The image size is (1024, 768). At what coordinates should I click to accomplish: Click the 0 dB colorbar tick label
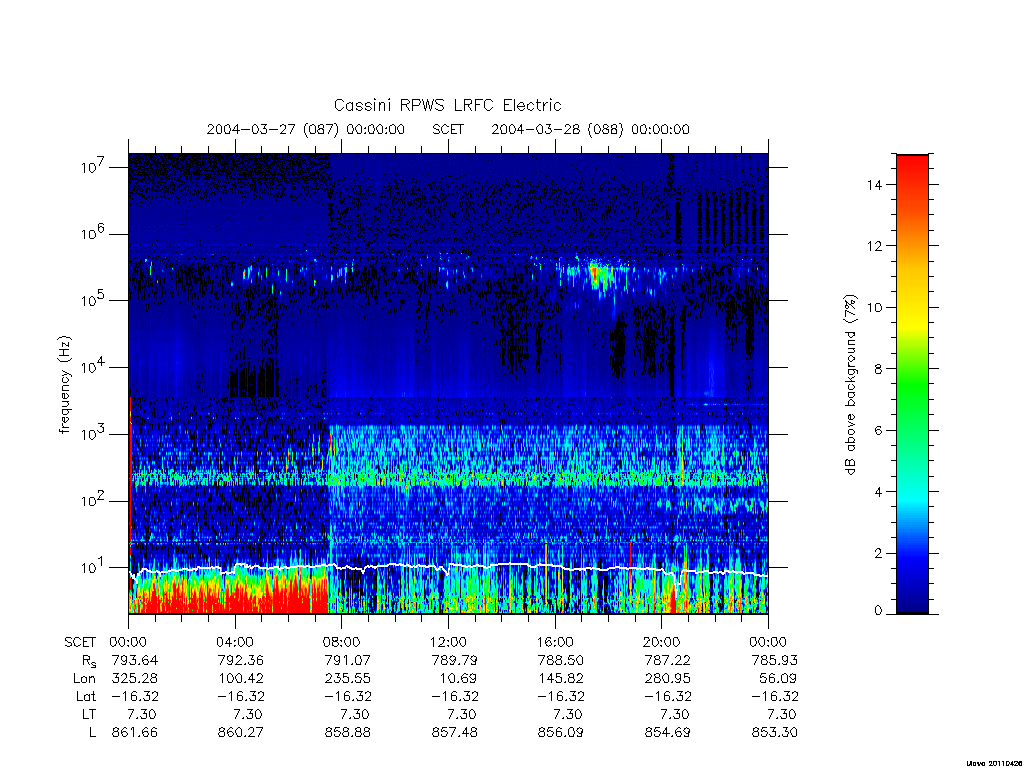(878, 611)
